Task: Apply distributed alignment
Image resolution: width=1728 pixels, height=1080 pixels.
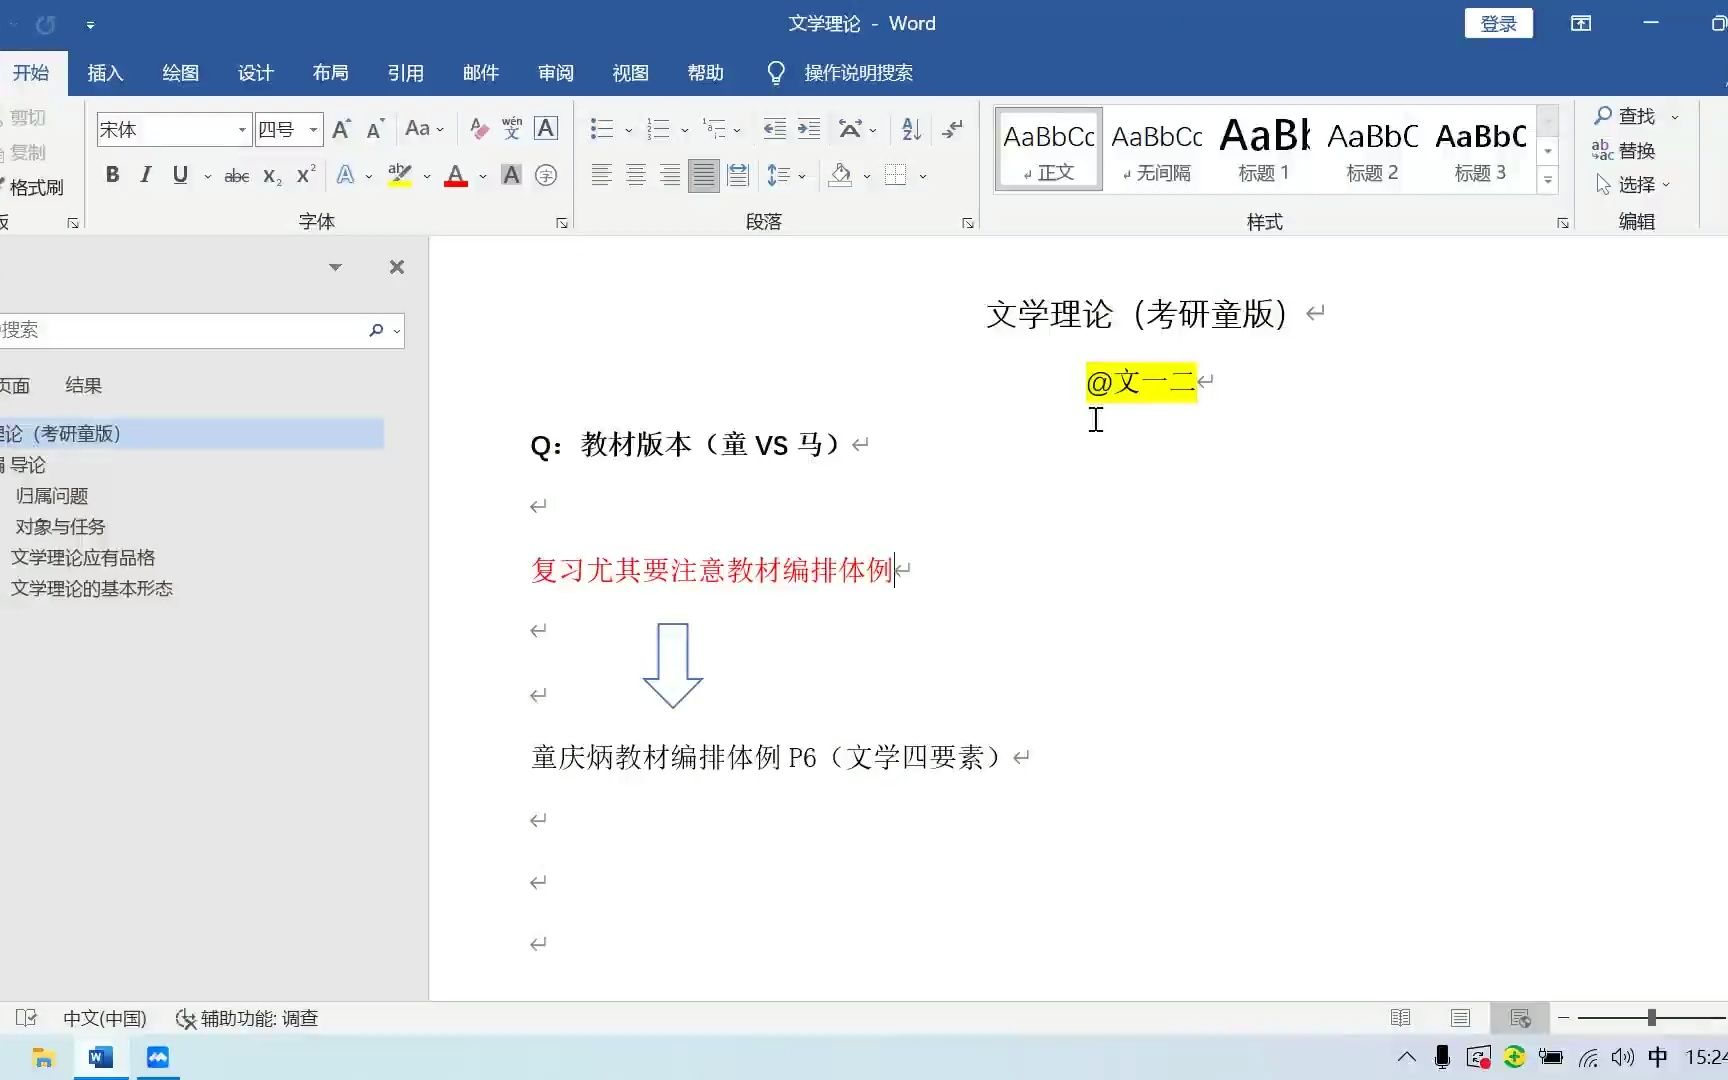Action: tap(738, 175)
